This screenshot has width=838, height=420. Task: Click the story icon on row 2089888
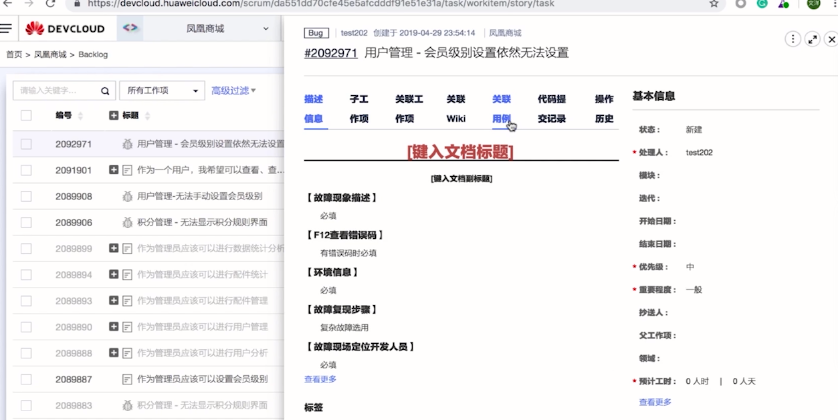point(127,353)
